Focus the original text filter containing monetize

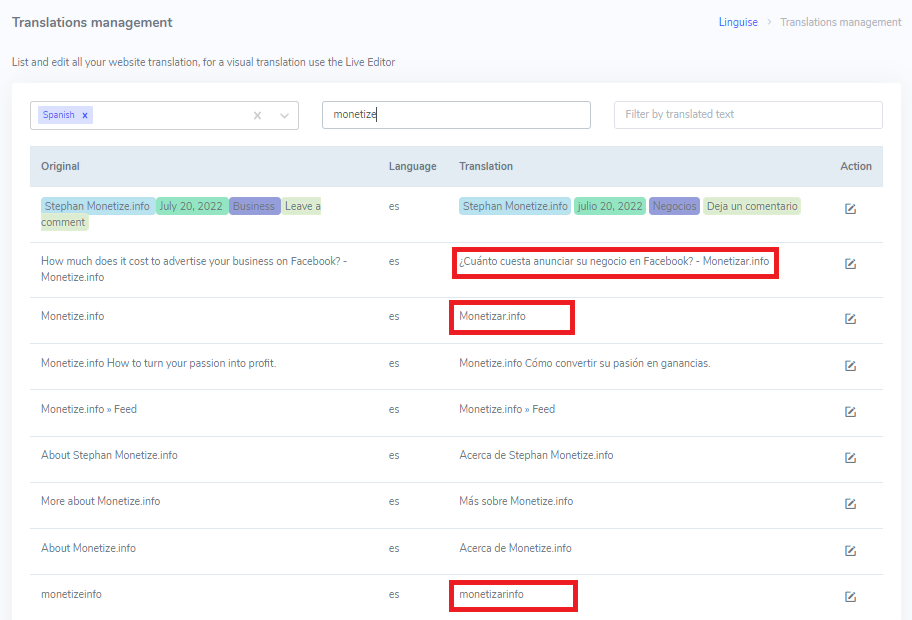tap(456, 115)
